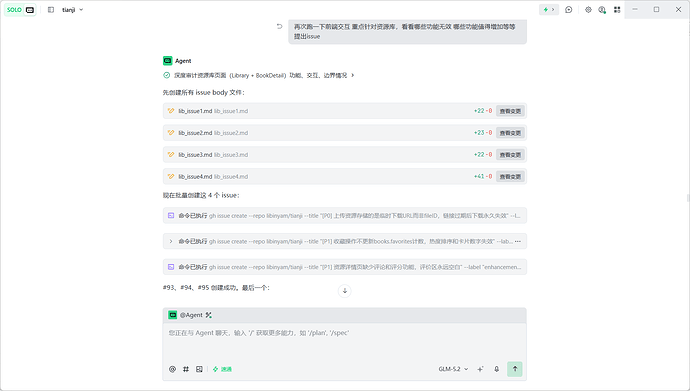The height and width of the screenshot is (391, 690).
Task: Open settings gear icon in header
Action: 588,10
